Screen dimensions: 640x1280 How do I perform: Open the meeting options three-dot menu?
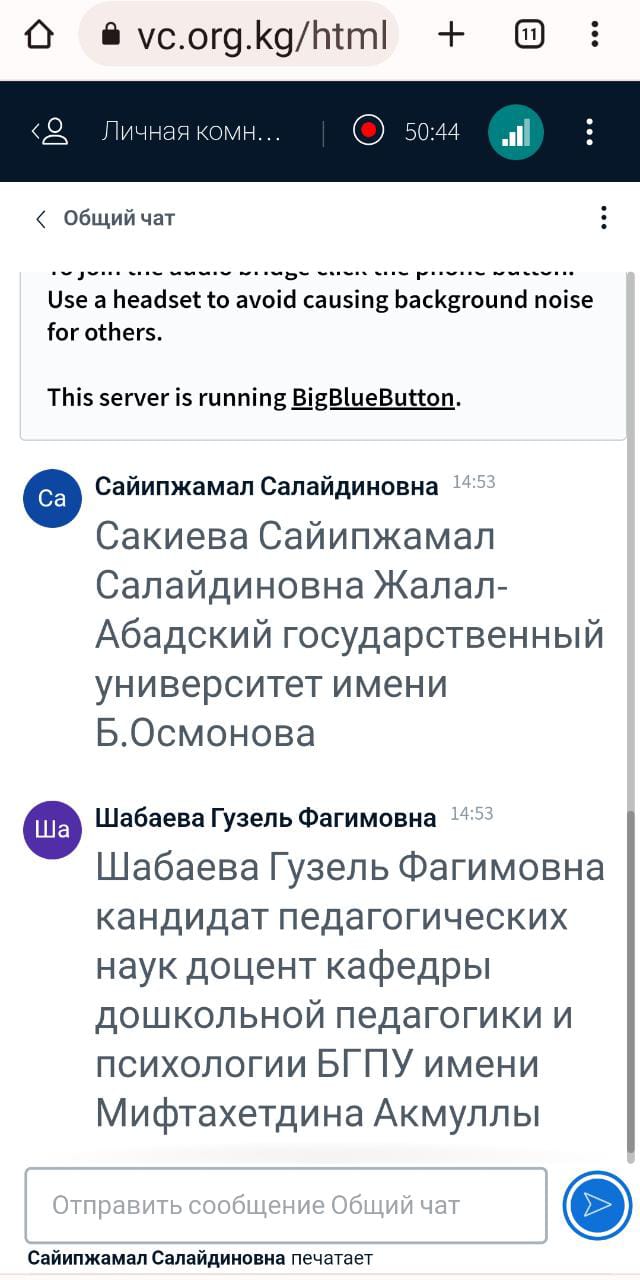[590, 132]
